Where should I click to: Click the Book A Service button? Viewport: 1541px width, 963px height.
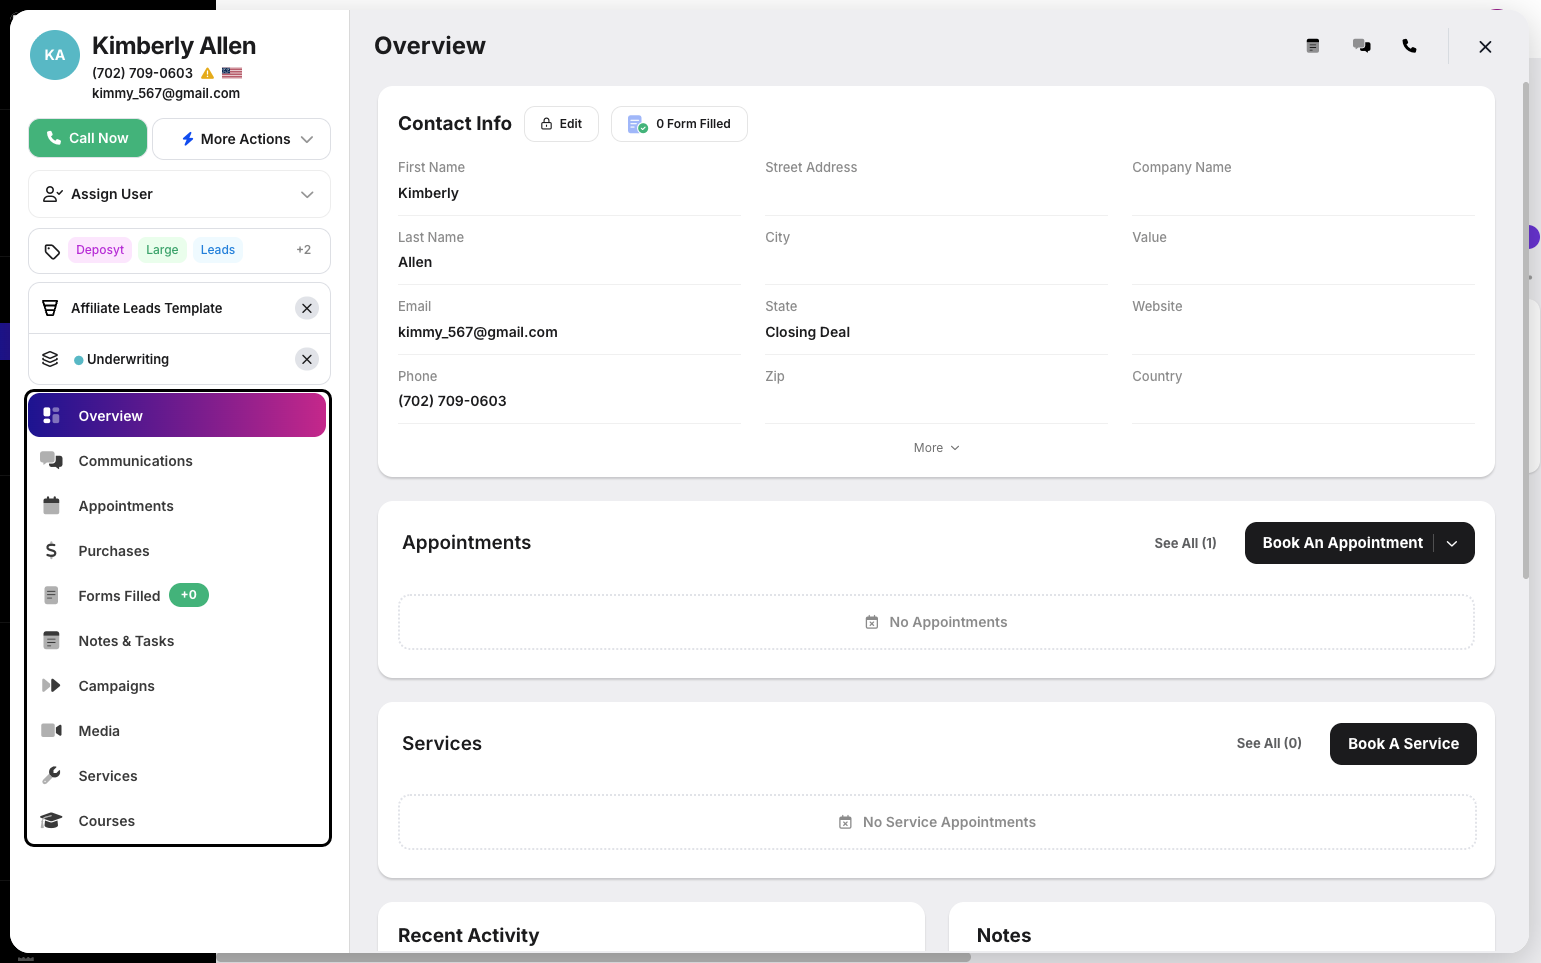pos(1403,744)
